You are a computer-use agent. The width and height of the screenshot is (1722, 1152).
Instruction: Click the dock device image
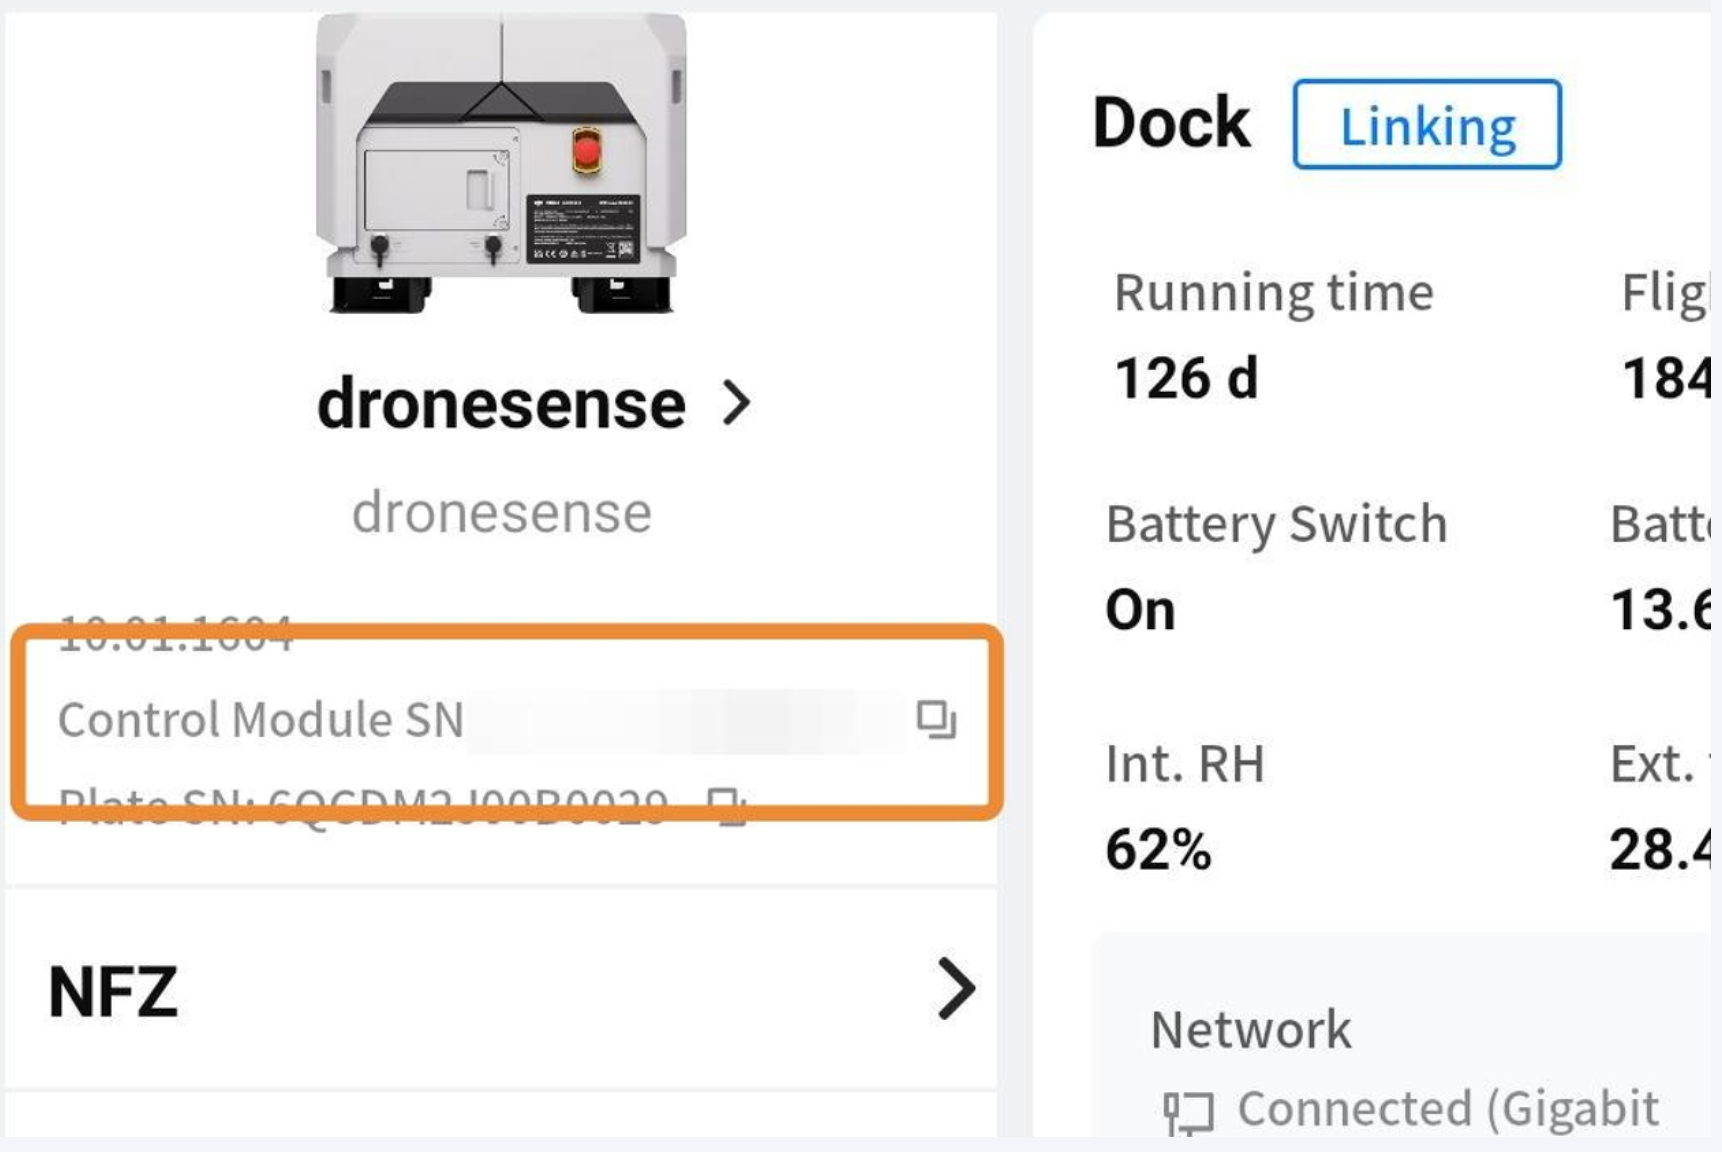point(501,163)
